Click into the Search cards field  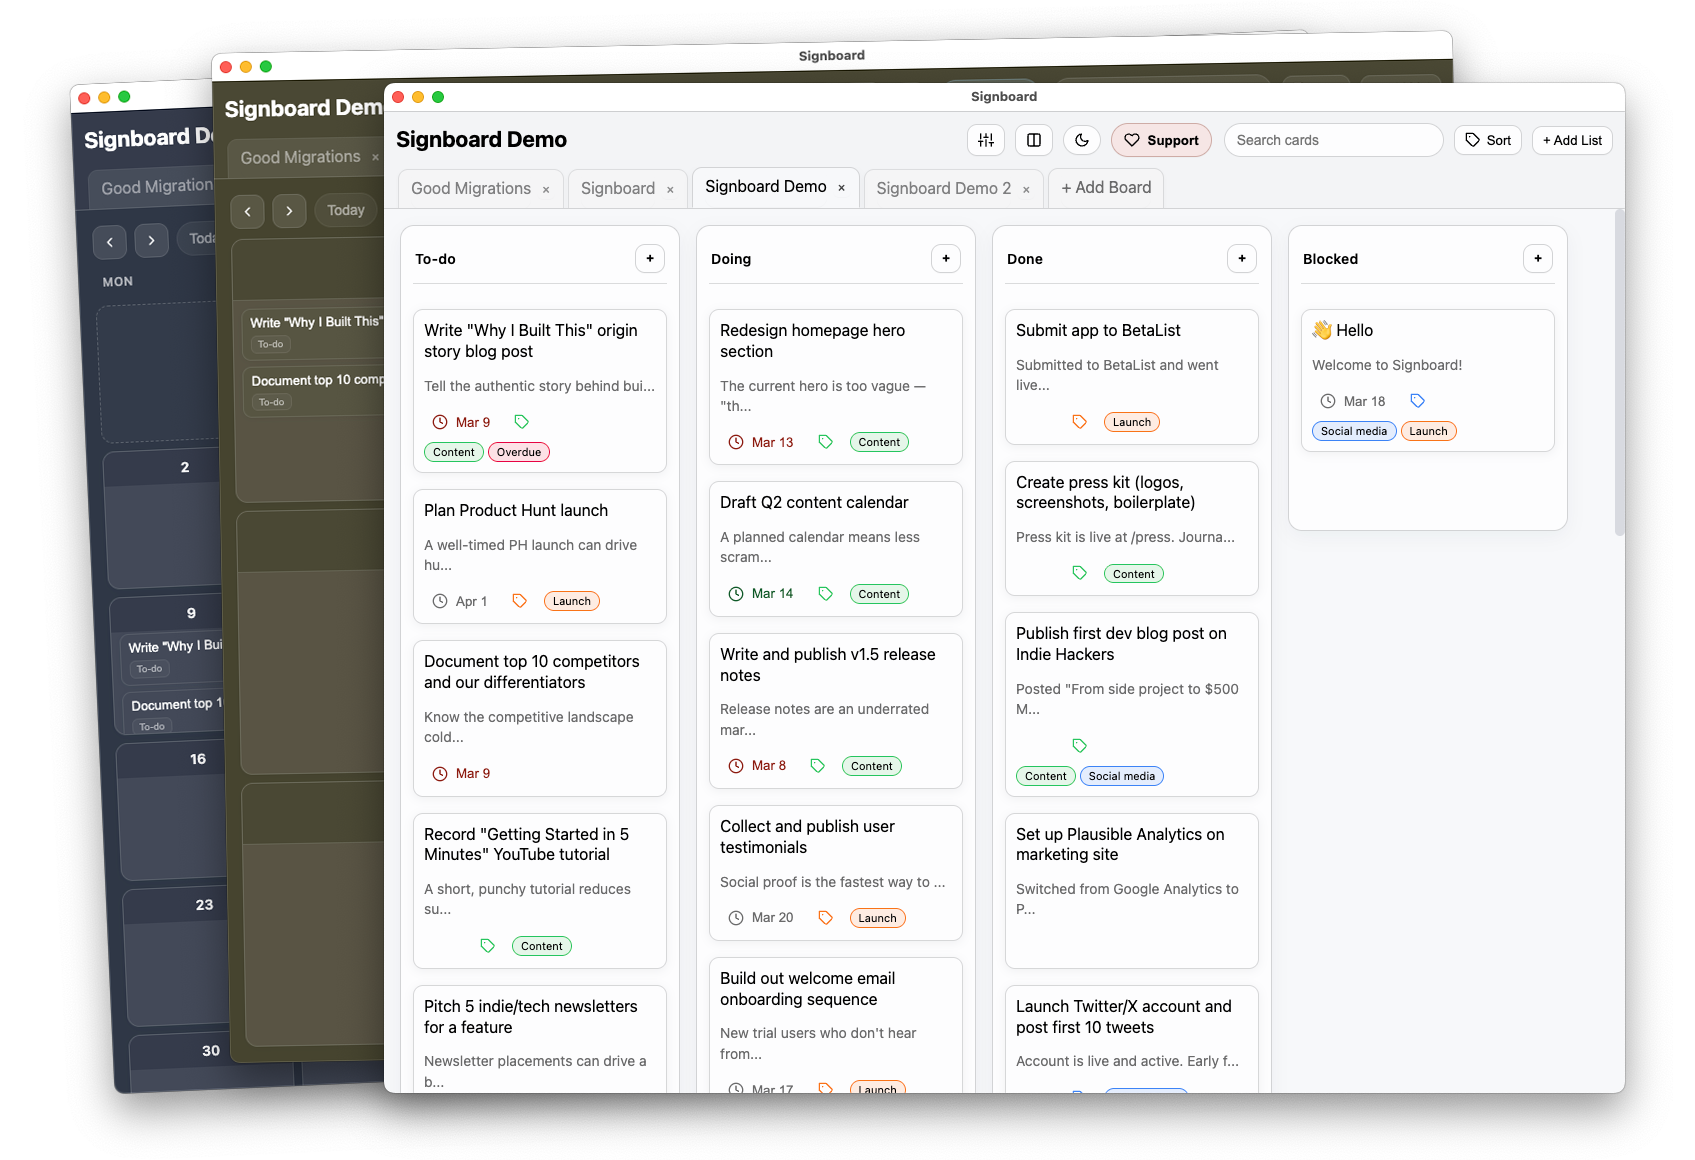[1332, 140]
